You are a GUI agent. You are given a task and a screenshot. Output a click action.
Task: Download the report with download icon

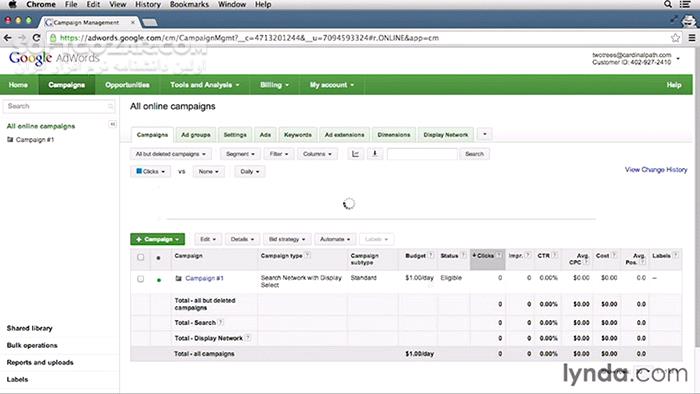pyautogui.click(x=375, y=154)
